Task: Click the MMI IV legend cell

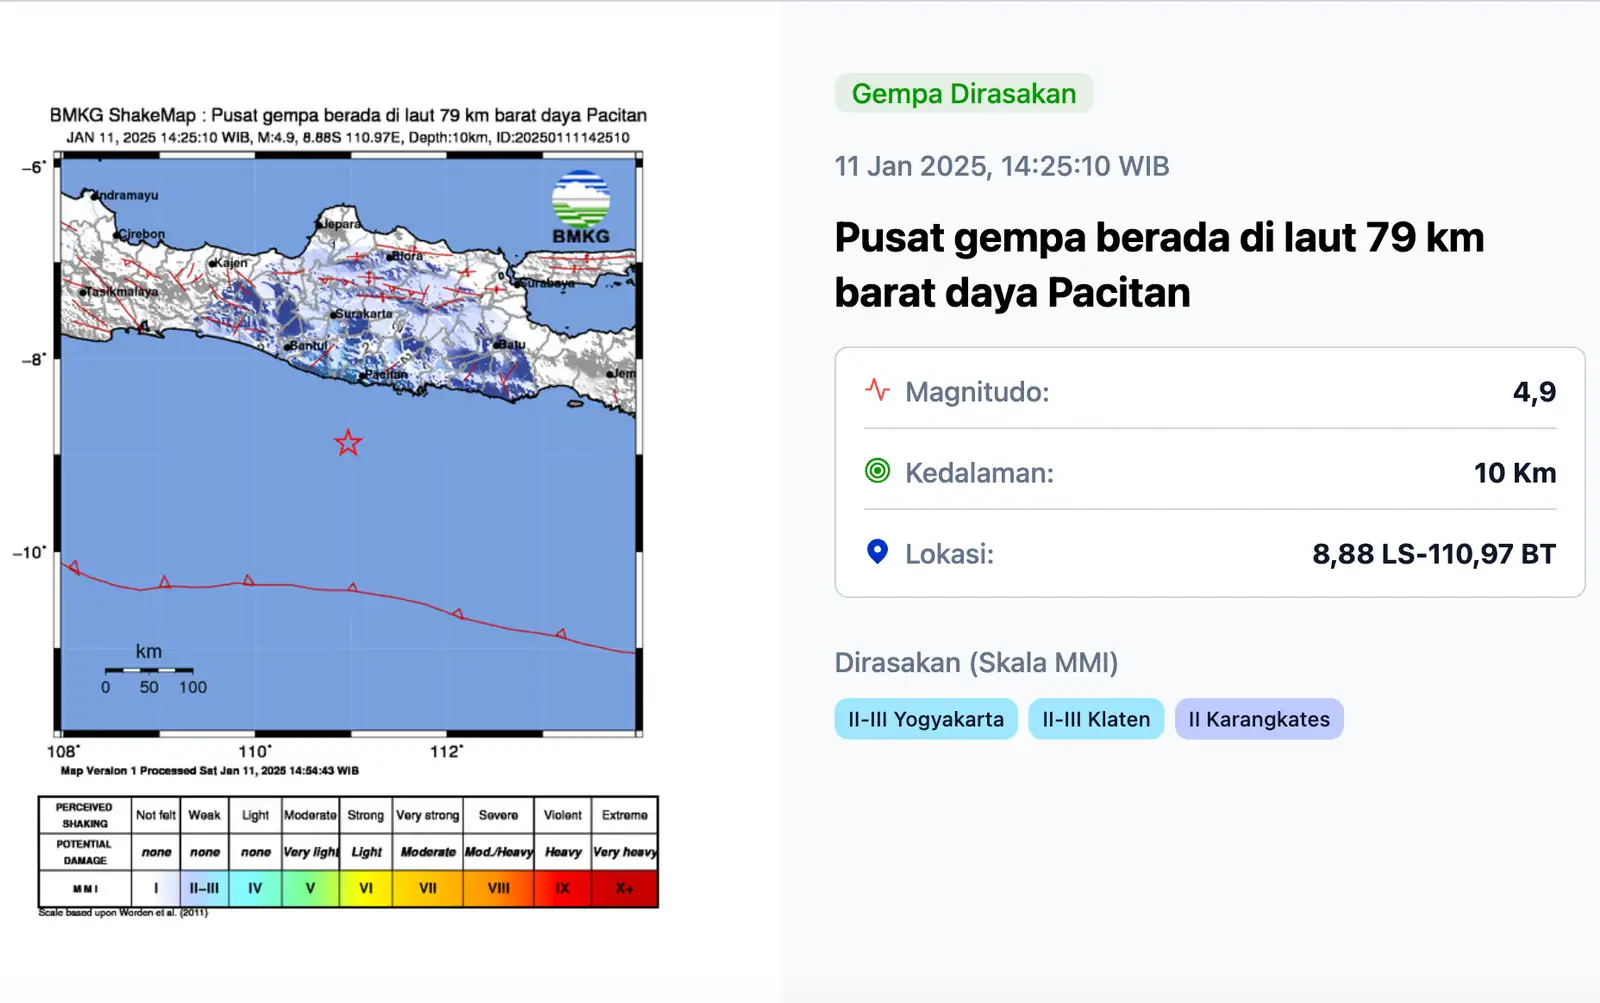Action: pyautogui.click(x=255, y=888)
